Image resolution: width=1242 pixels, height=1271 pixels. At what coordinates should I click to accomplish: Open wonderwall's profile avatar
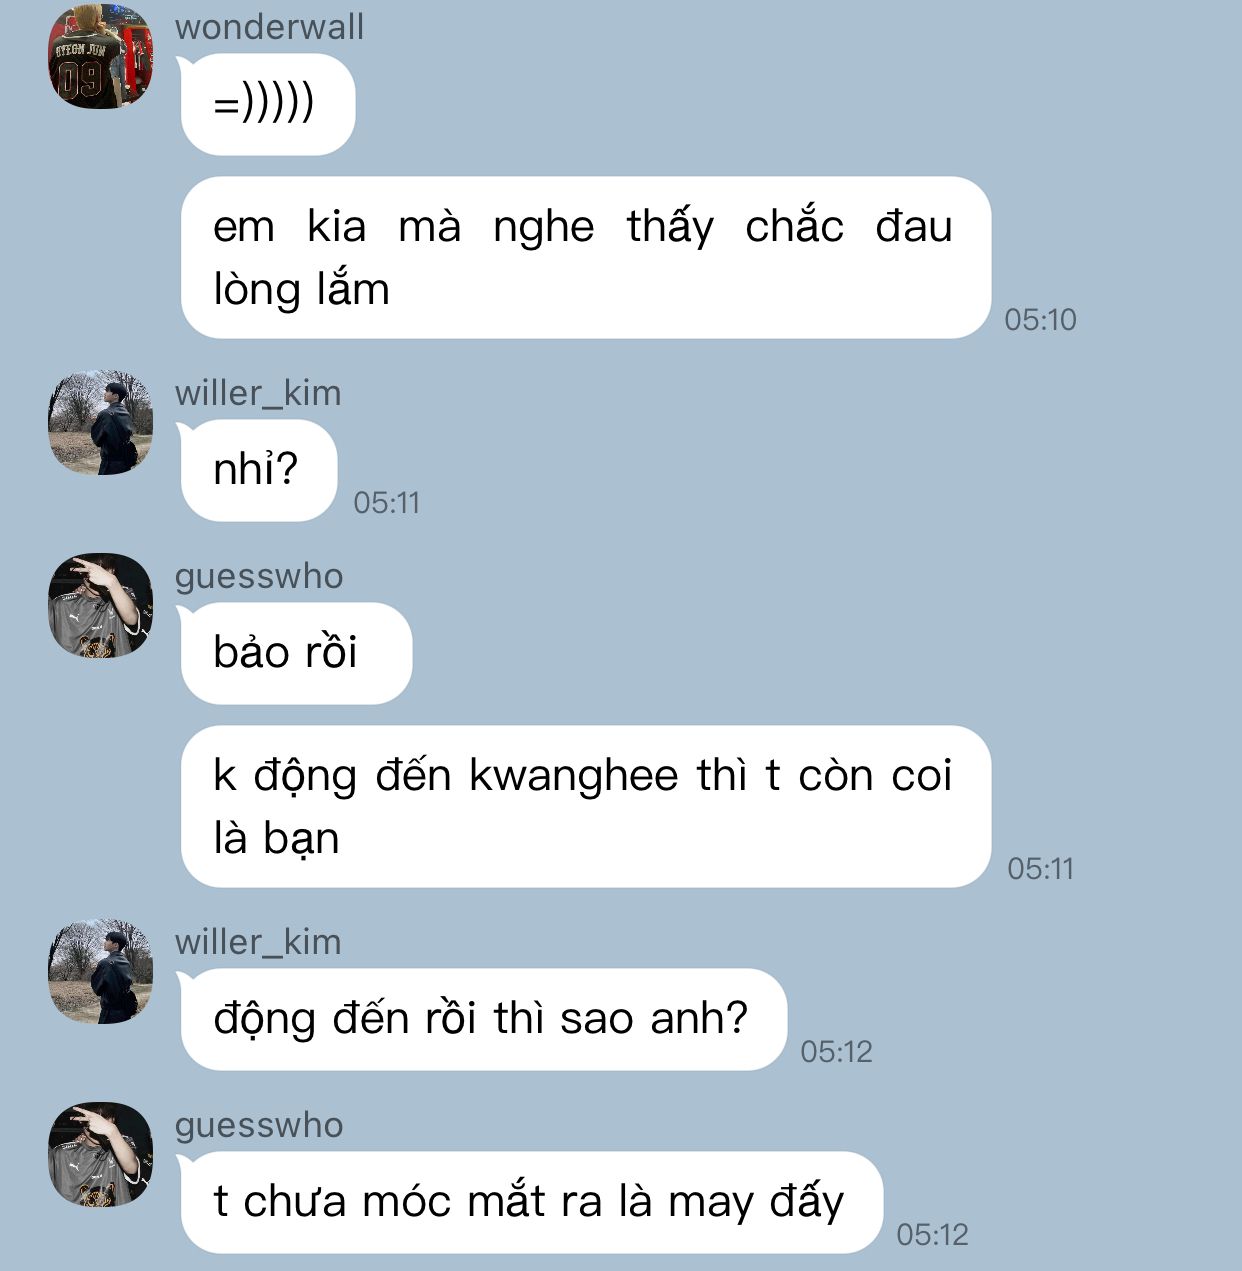pos(100,56)
